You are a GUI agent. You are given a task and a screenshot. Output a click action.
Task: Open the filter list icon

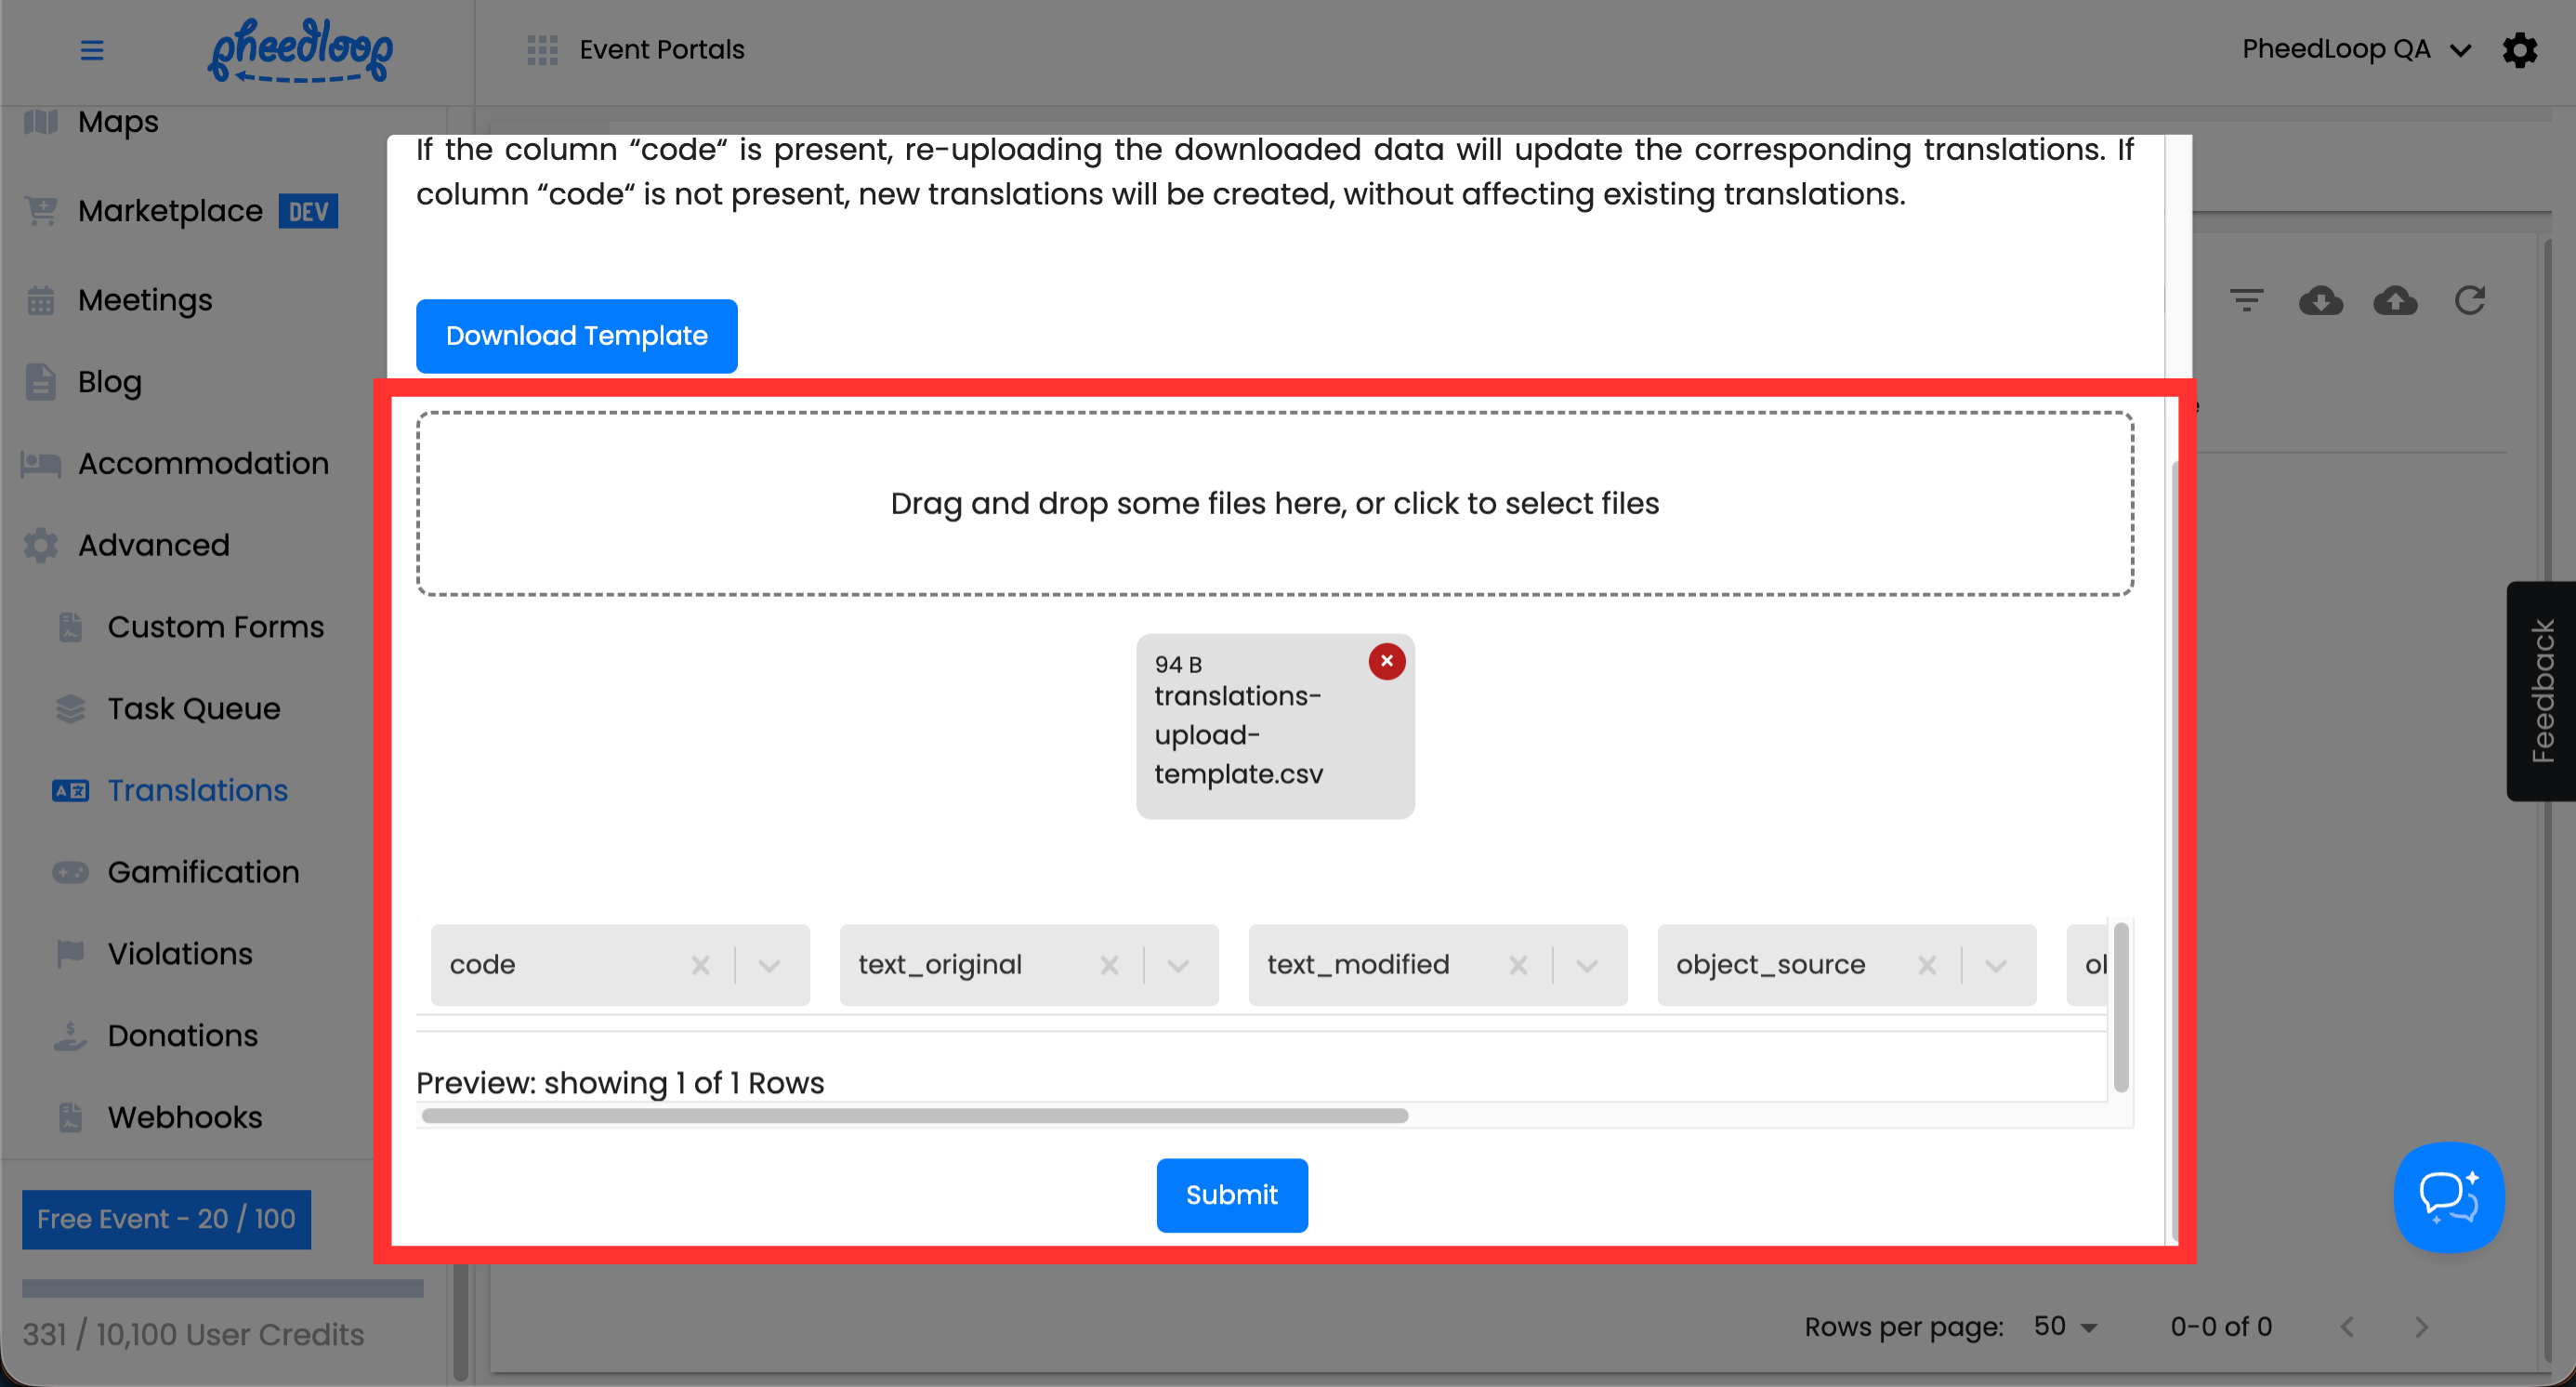coord(2246,300)
